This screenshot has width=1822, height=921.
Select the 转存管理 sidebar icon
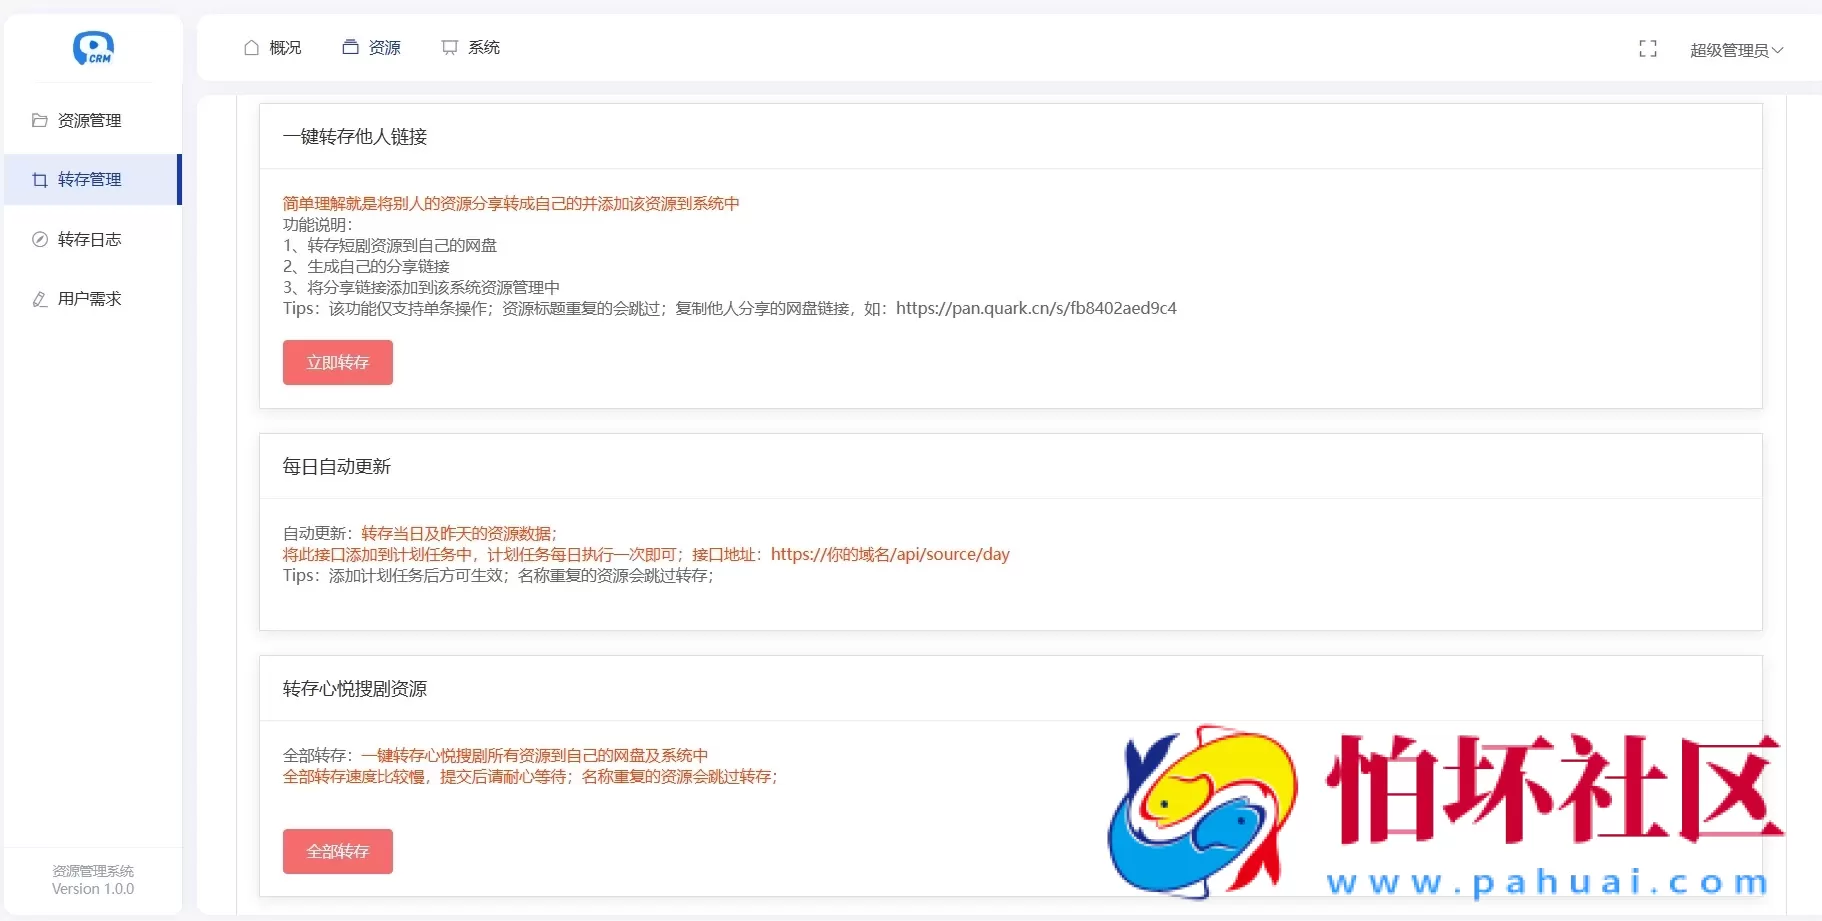[38, 179]
